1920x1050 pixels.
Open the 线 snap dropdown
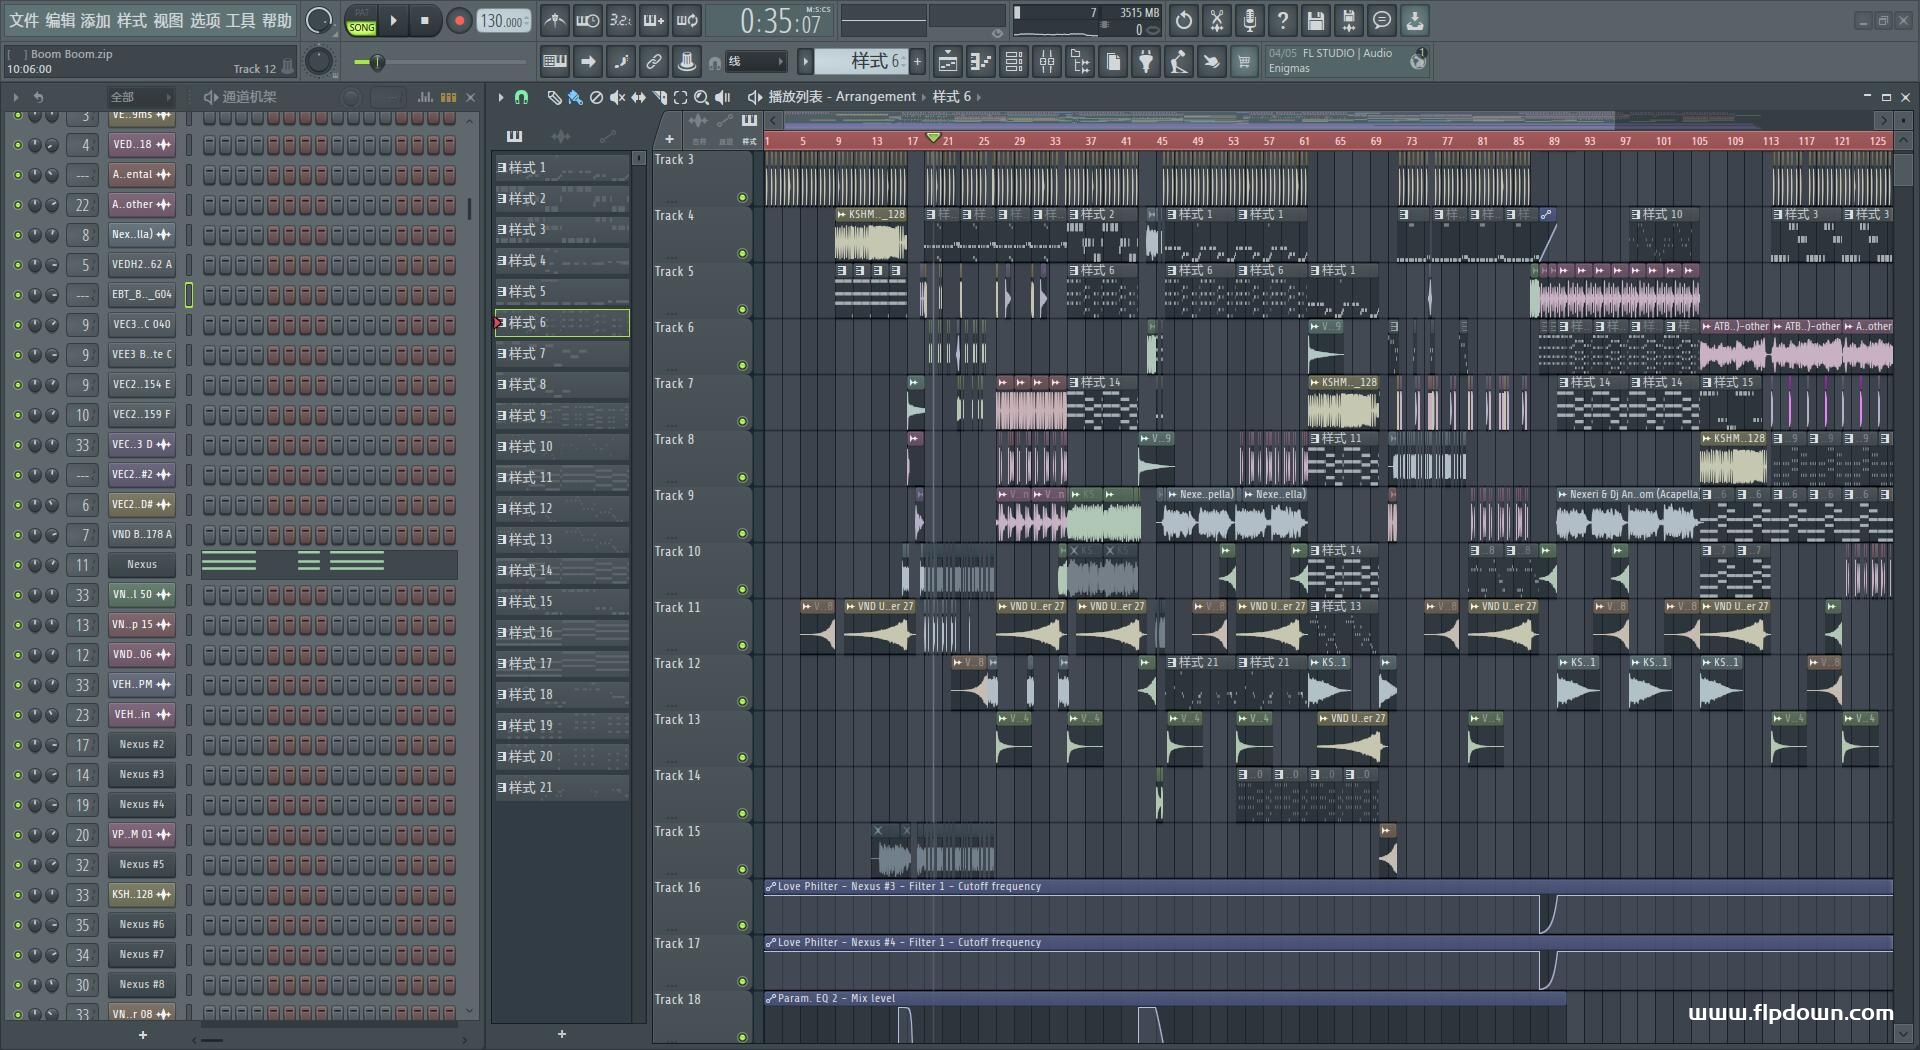click(x=754, y=62)
